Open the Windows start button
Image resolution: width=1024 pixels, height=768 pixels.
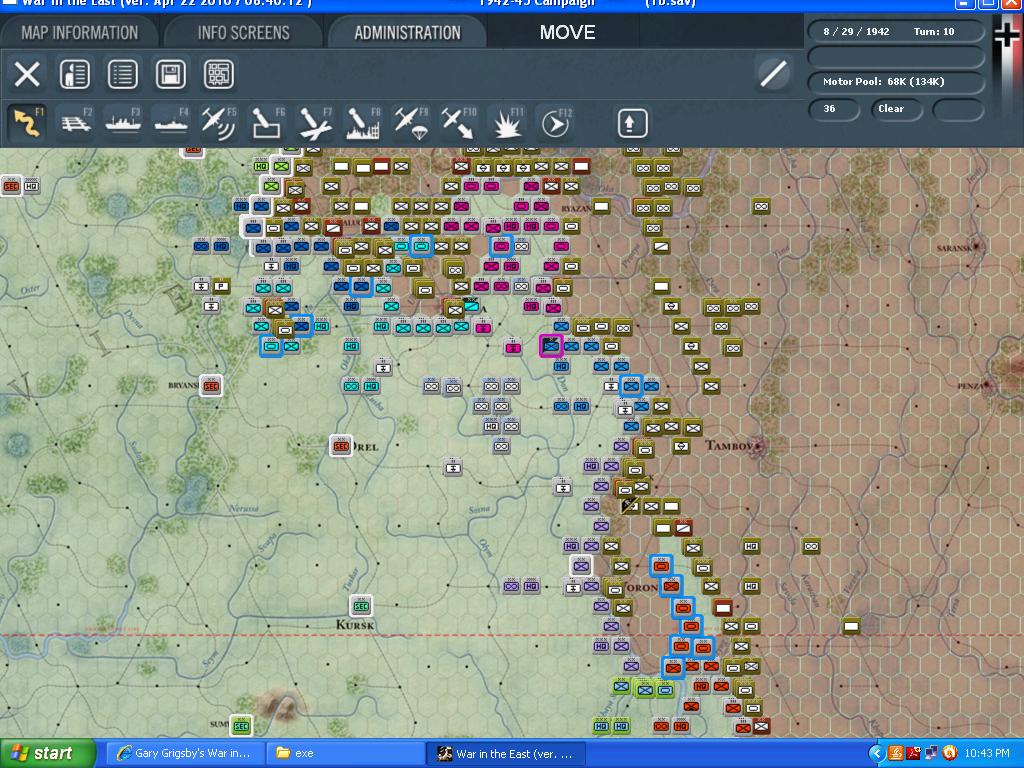47,753
